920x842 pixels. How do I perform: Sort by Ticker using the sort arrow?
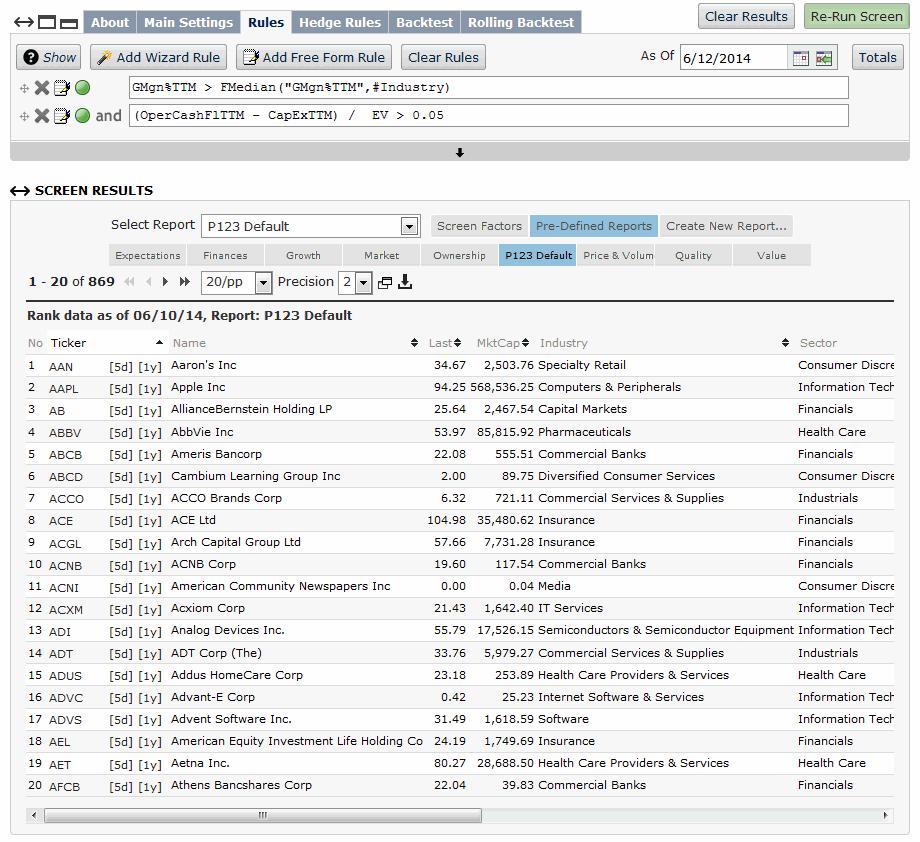[x=159, y=342]
